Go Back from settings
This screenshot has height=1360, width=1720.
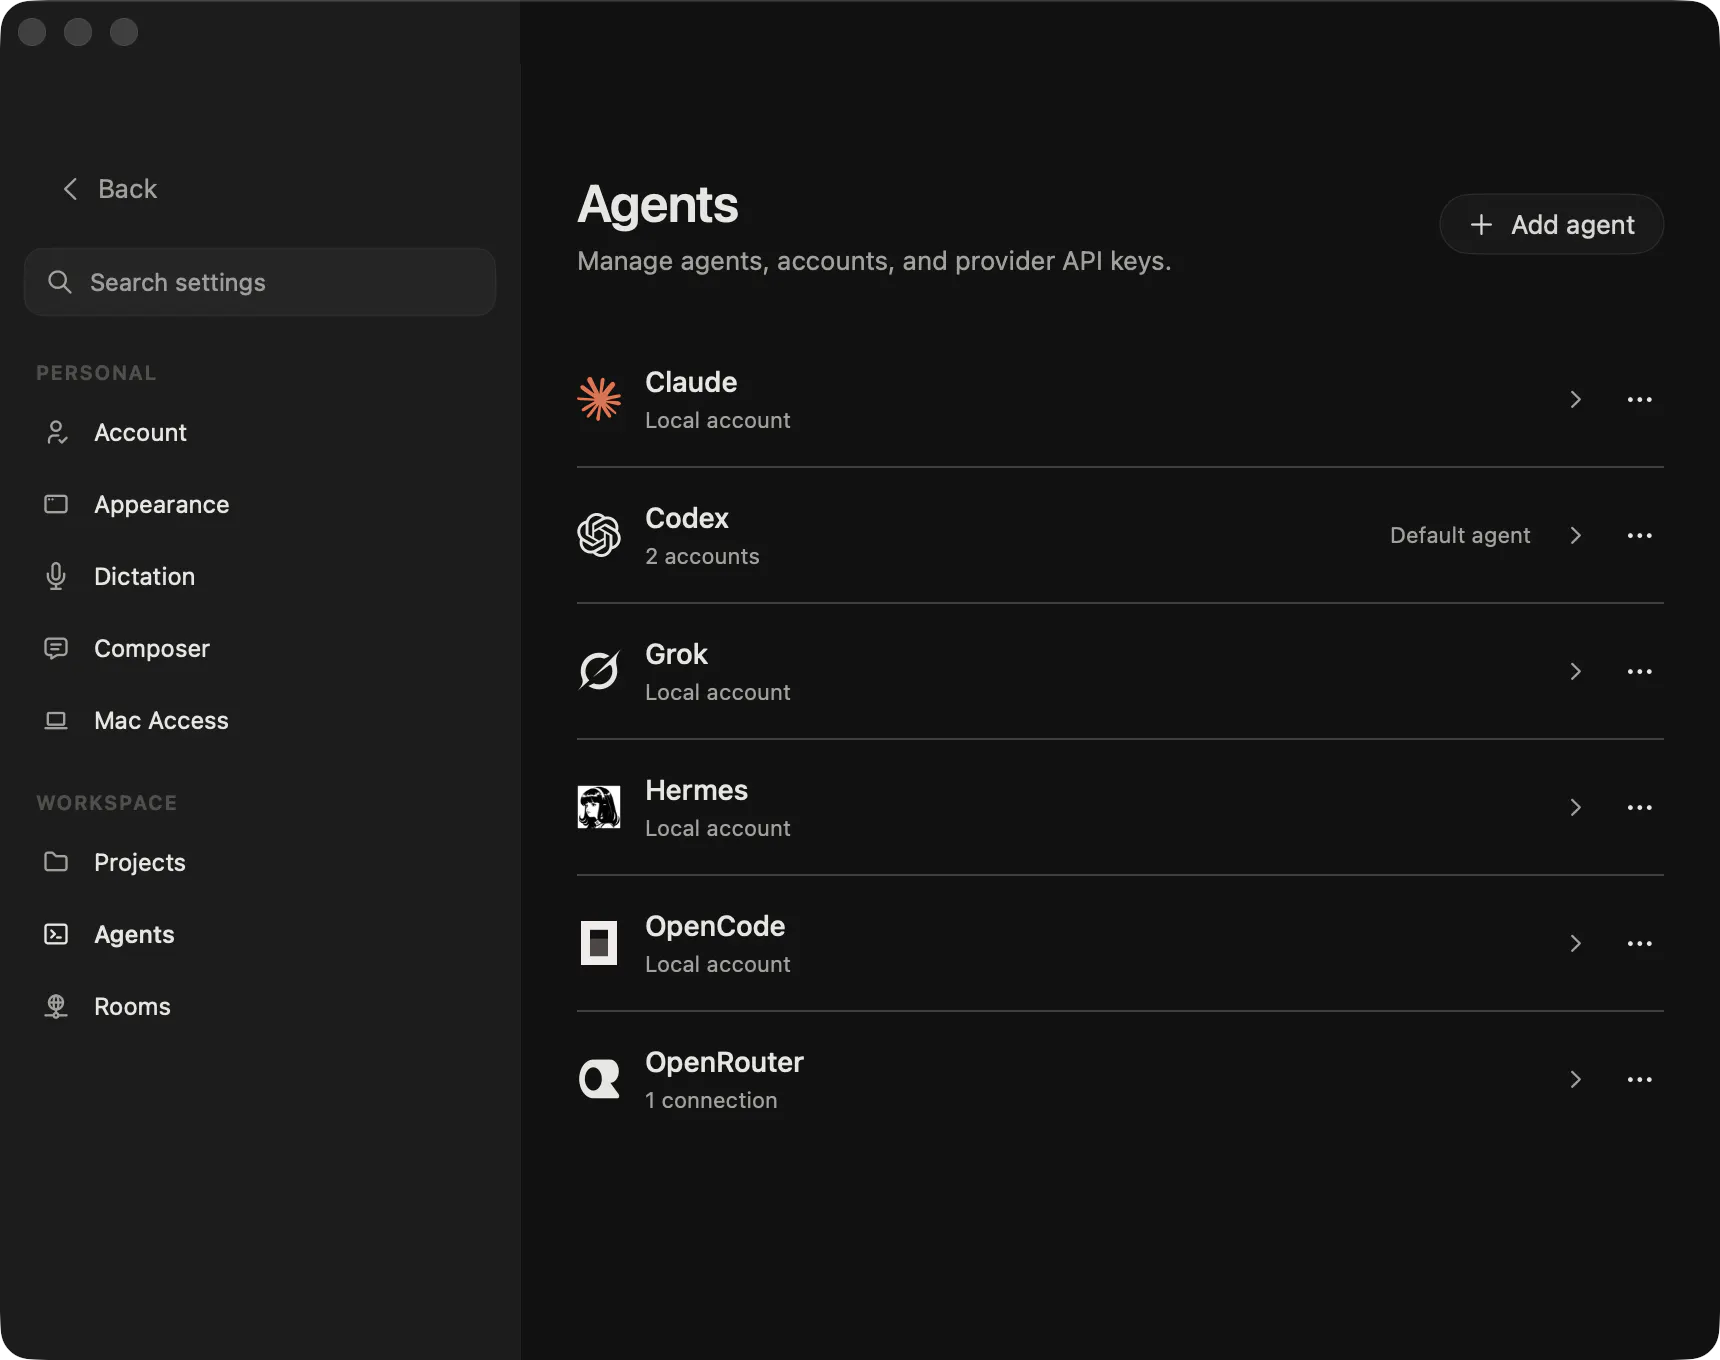[110, 189]
